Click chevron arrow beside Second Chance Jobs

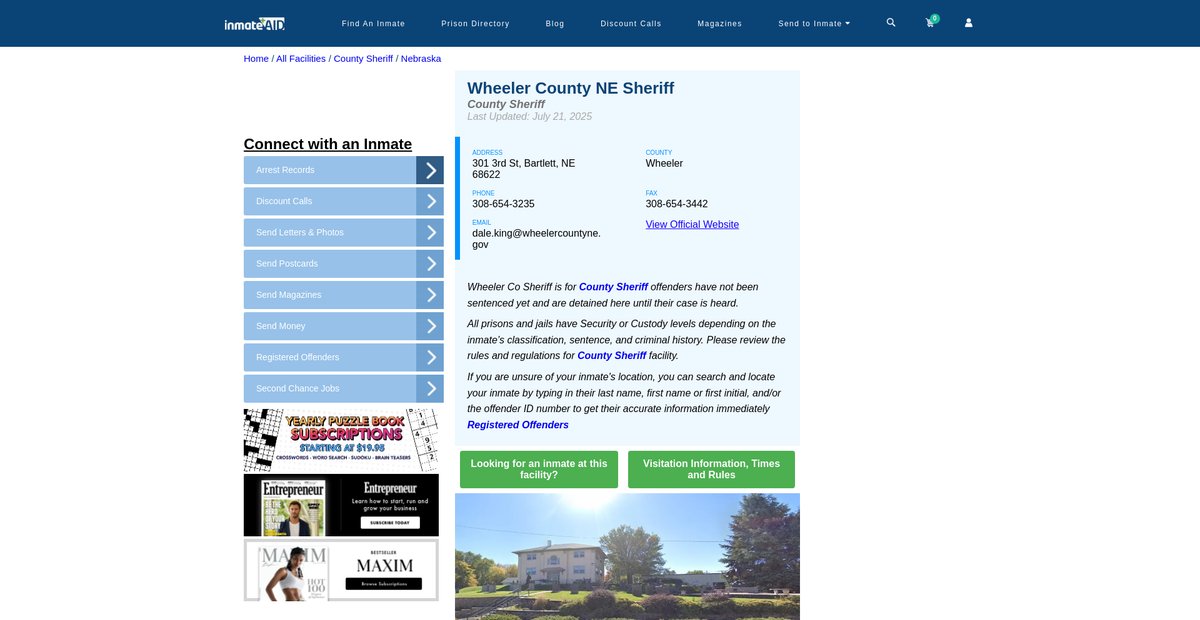[x=430, y=388]
